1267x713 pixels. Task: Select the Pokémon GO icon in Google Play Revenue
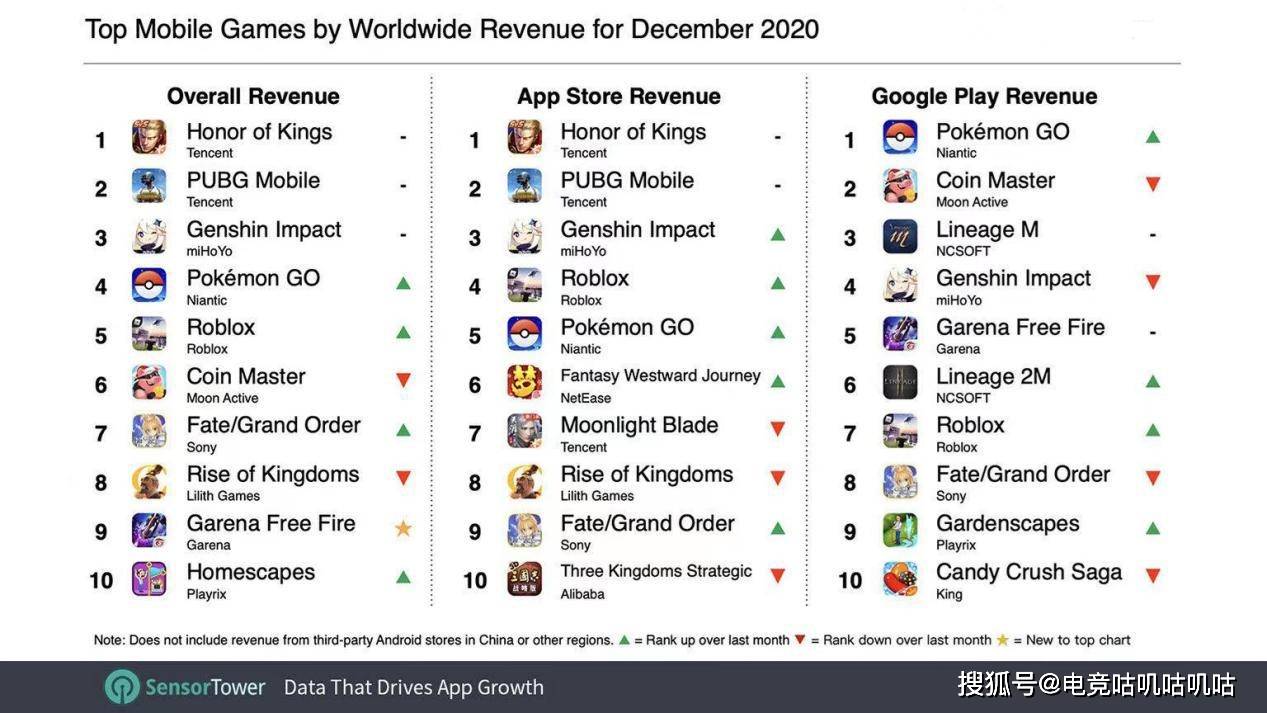[900, 137]
